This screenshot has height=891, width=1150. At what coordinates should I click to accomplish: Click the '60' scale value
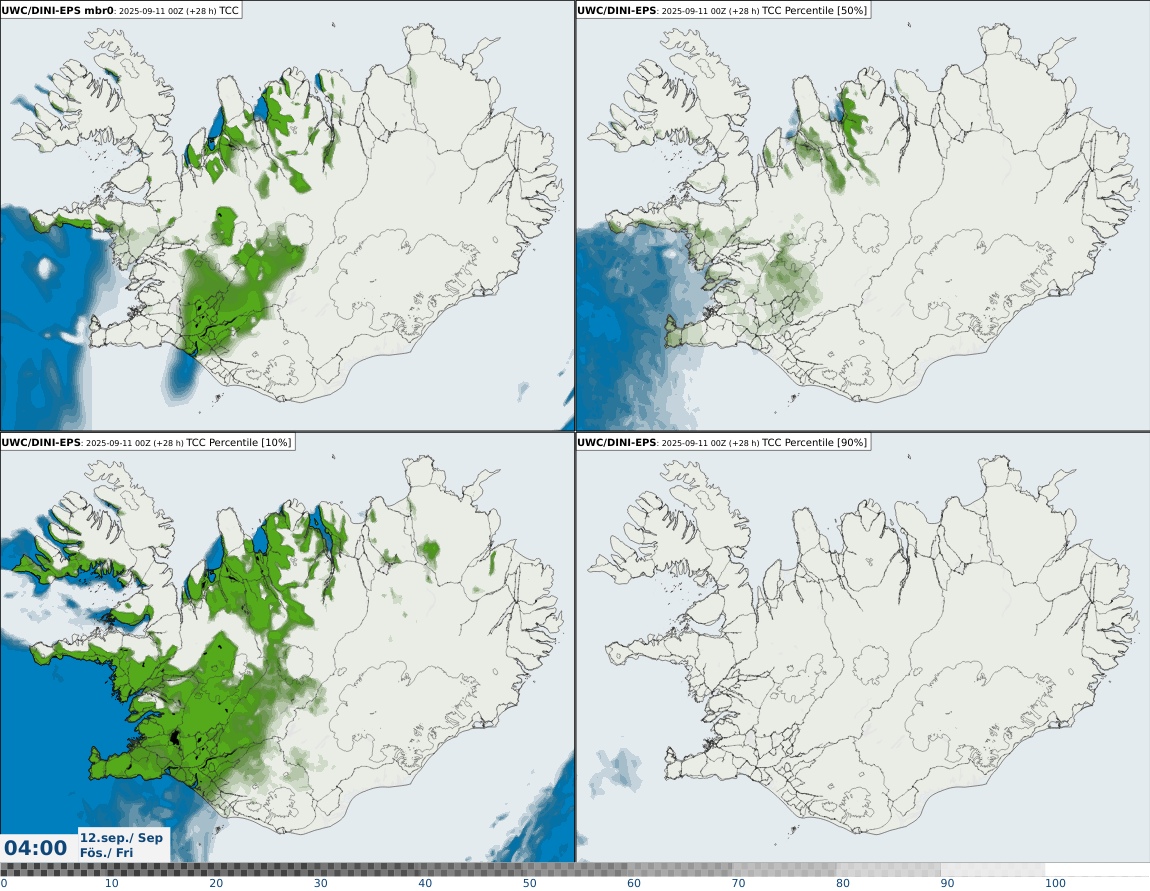634,883
